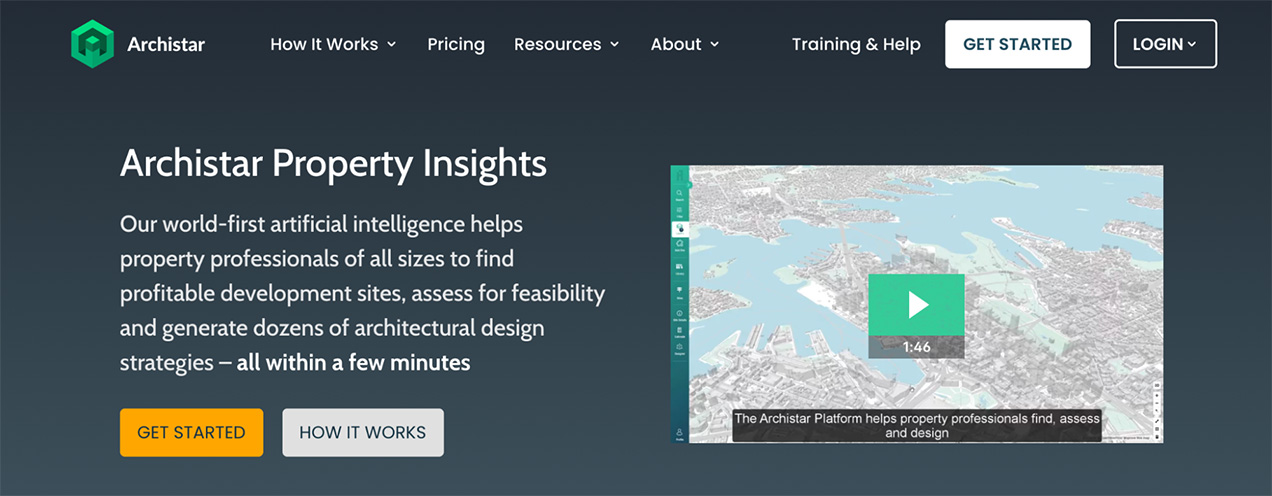Click the Profile icon at sidebar bottom

[680, 433]
